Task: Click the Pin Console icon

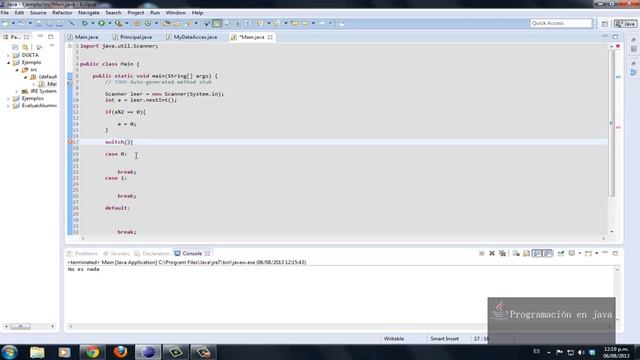Action: [561, 253]
